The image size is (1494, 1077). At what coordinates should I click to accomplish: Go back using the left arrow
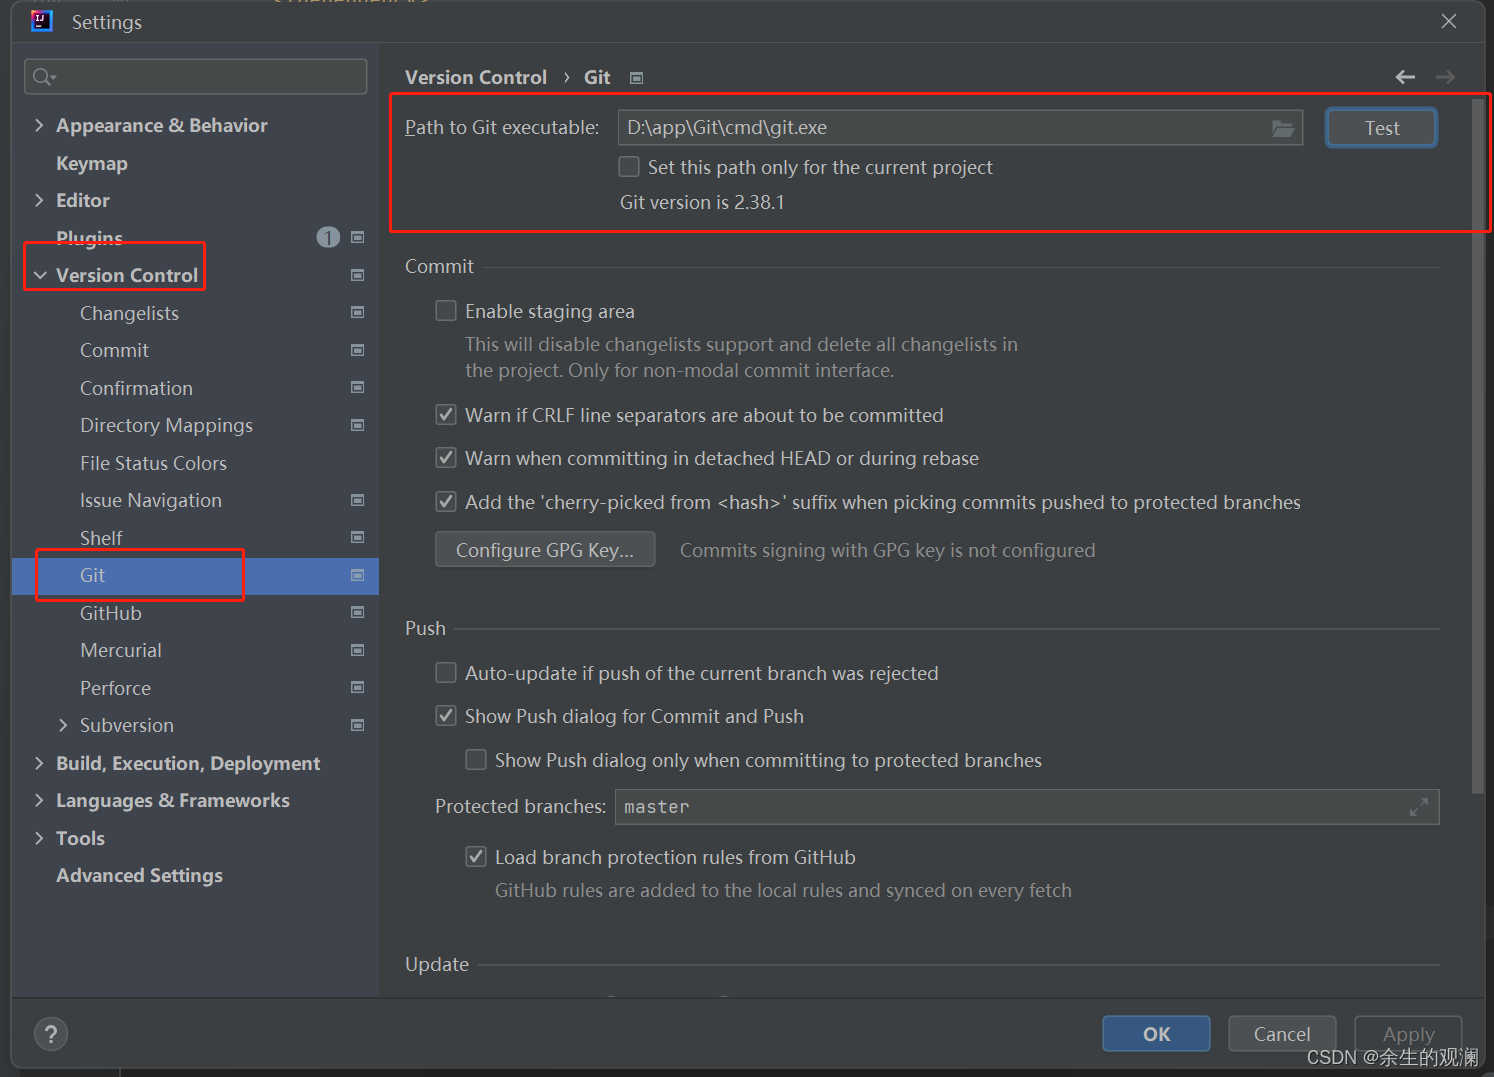click(1405, 77)
